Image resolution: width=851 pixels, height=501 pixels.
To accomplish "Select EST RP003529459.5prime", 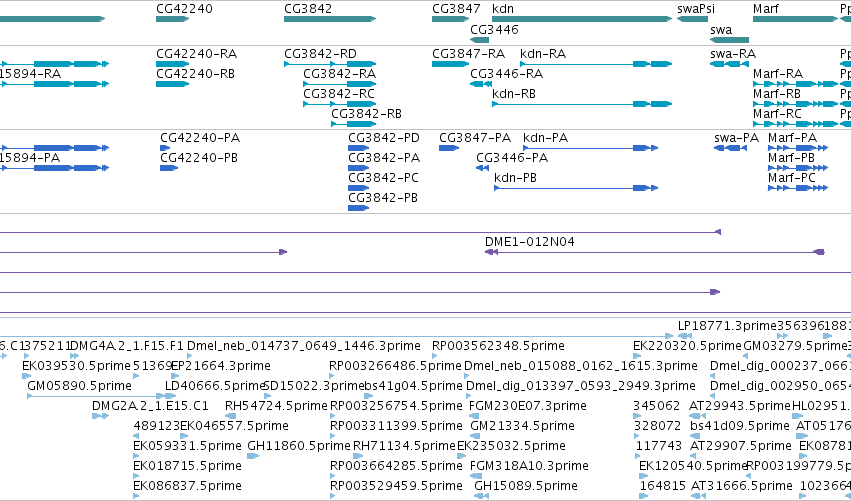I will point(396,486).
